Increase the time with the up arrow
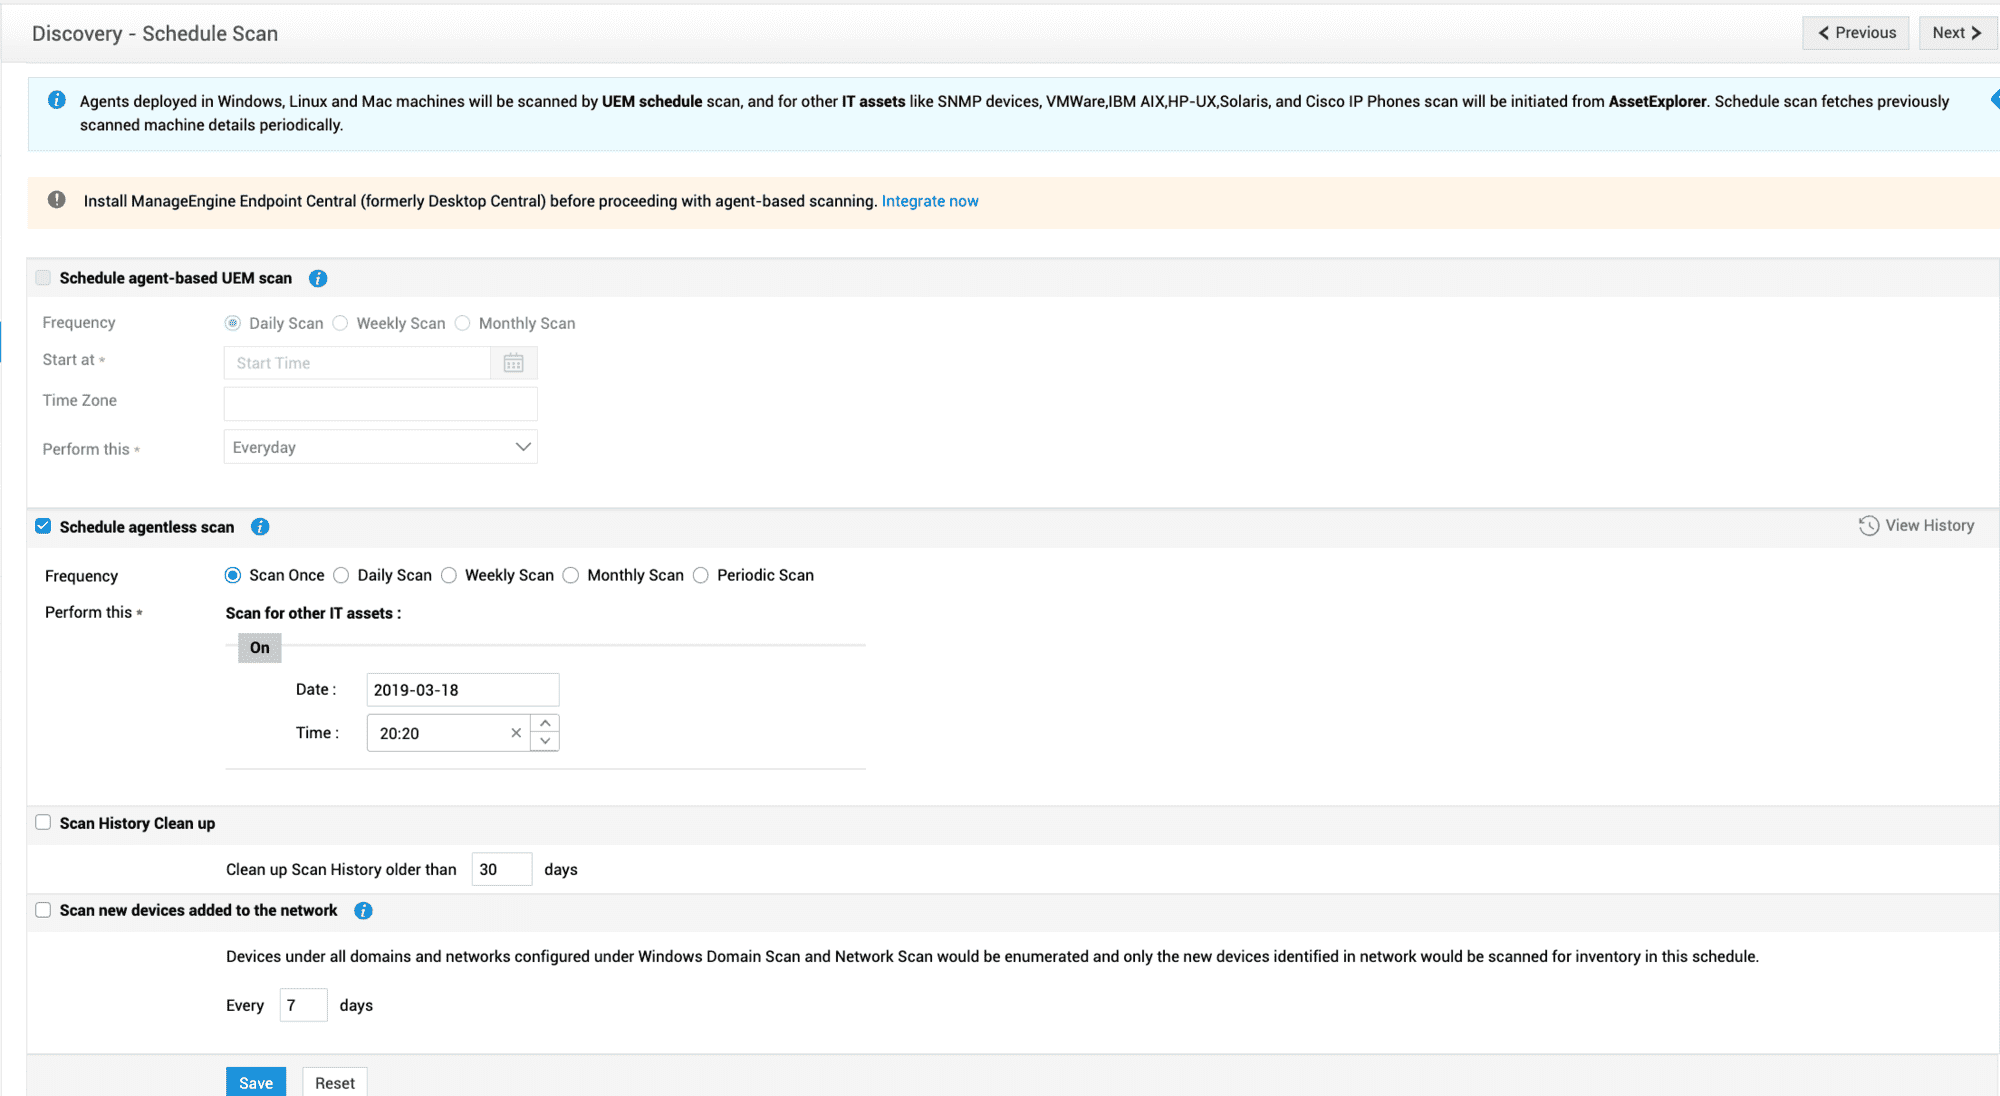This screenshot has width=2000, height=1096. point(545,723)
